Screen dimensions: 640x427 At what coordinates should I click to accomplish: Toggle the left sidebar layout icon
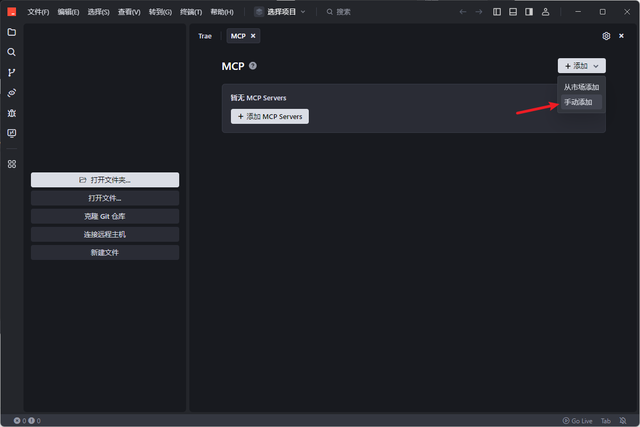[x=497, y=12]
